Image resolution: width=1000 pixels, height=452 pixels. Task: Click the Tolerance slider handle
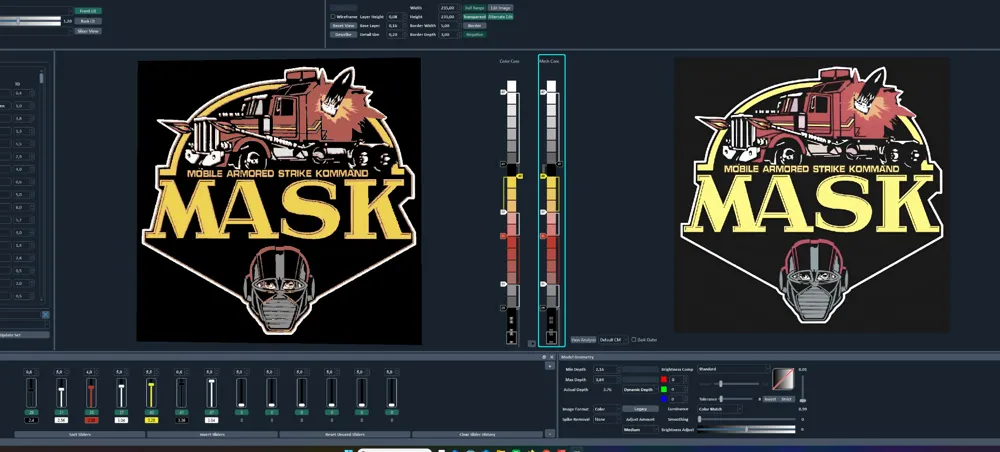click(x=721, y=399)
